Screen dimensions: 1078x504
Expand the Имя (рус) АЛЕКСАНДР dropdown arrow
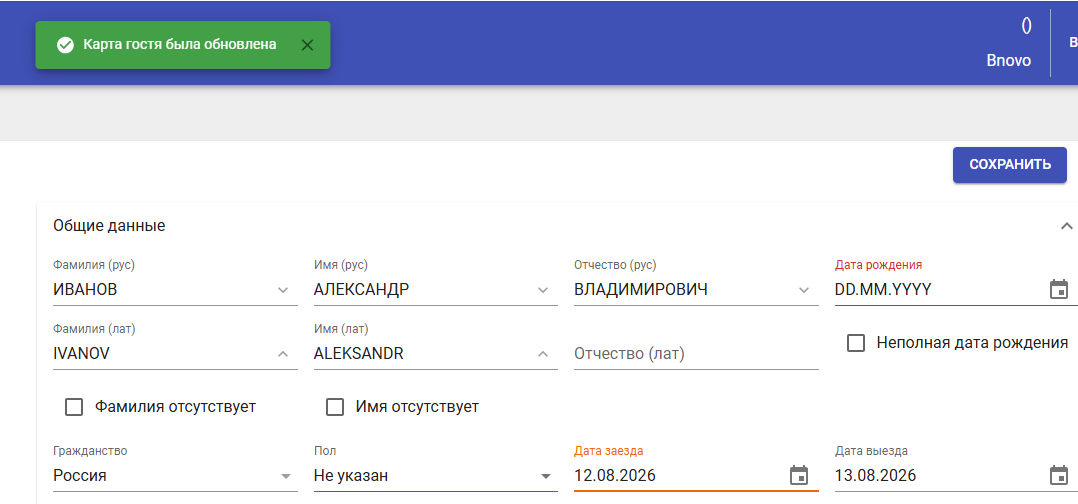(542, 290)
